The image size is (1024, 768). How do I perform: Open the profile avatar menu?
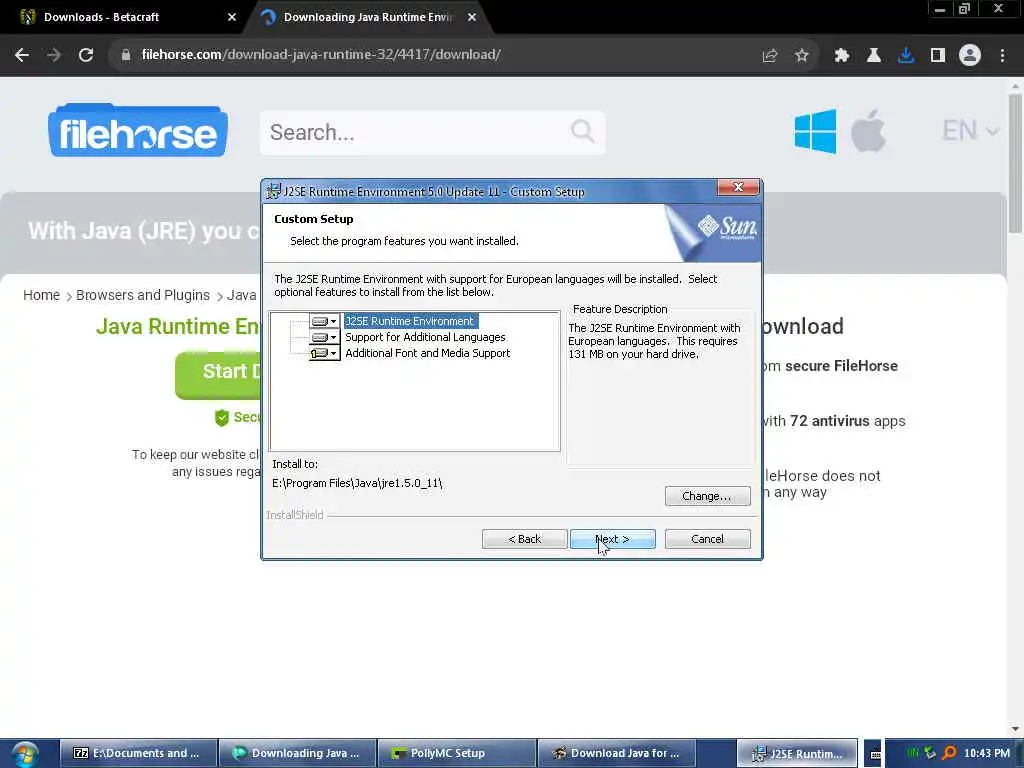(970, 56)
